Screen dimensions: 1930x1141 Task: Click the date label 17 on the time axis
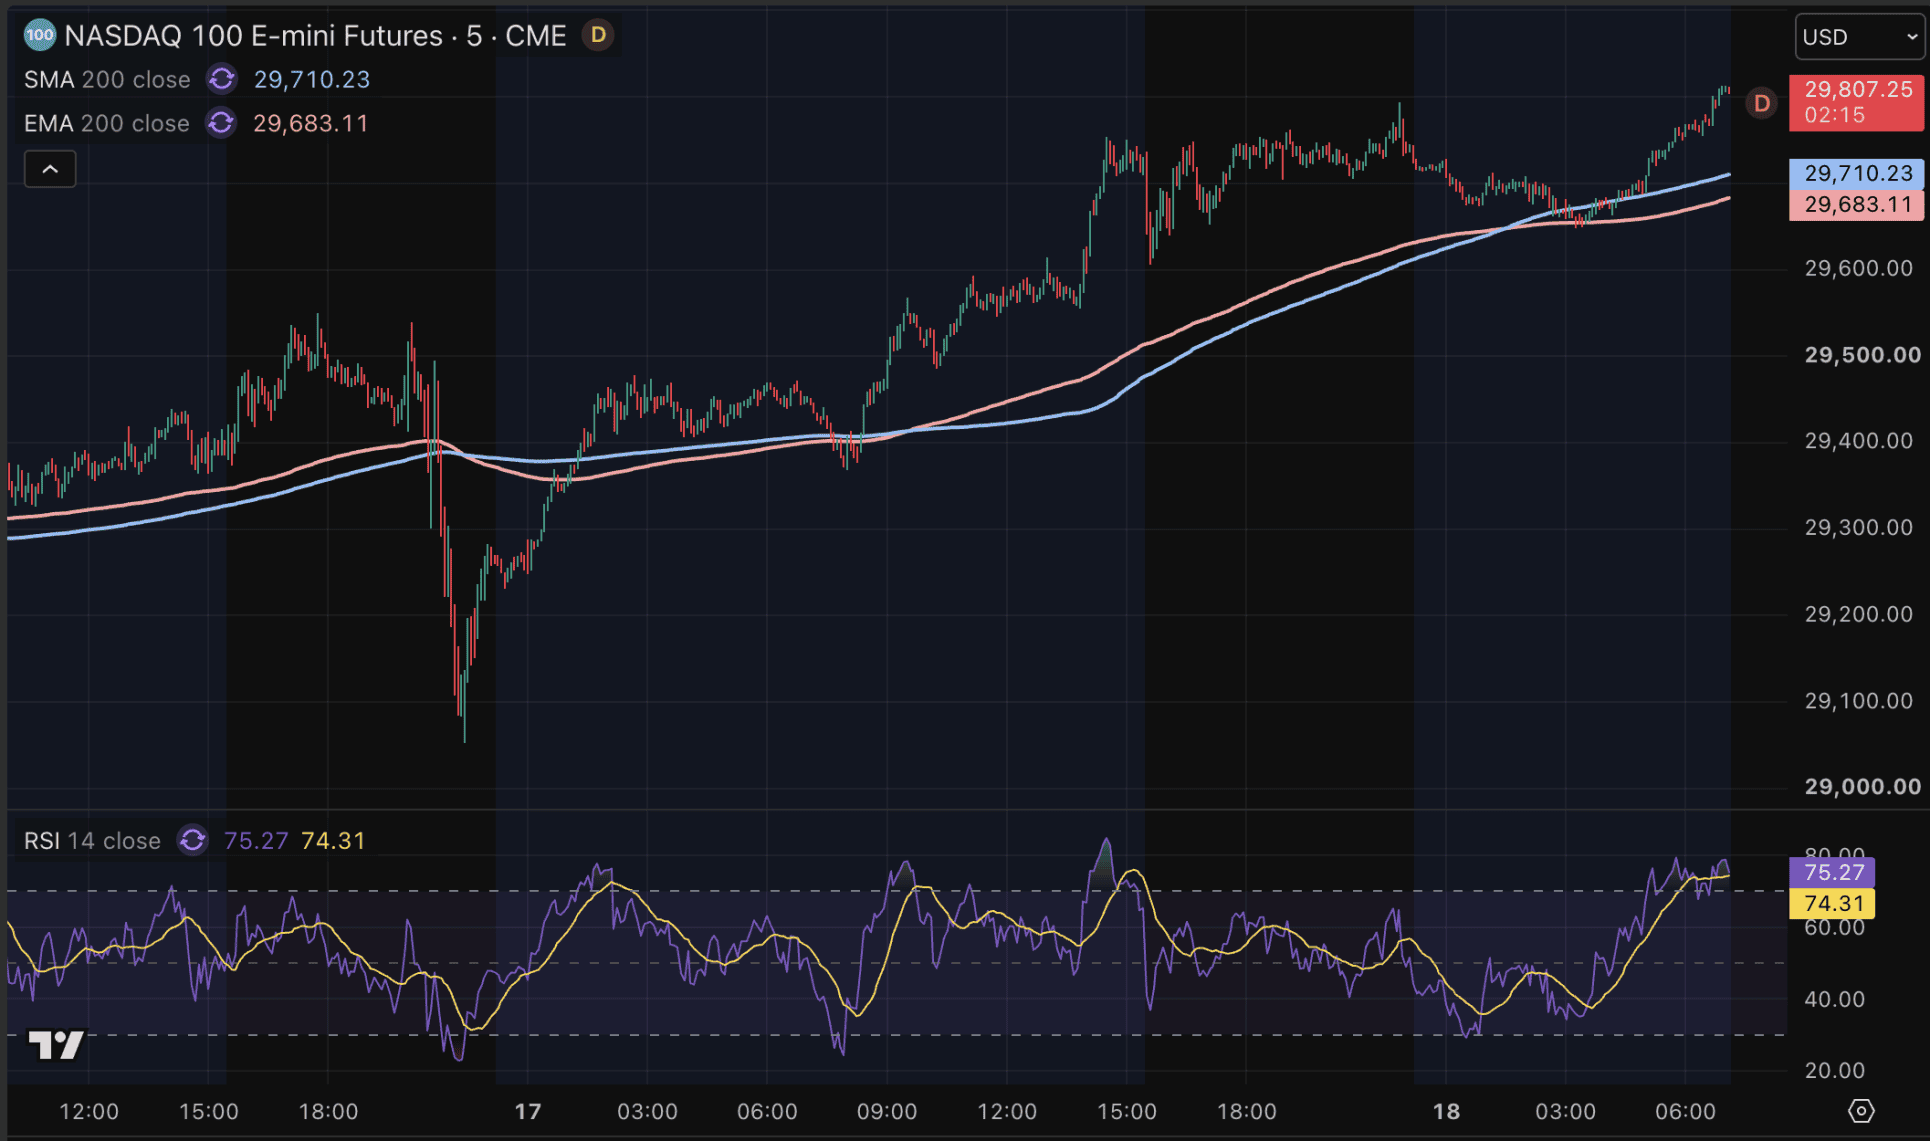pos(528,1112)
